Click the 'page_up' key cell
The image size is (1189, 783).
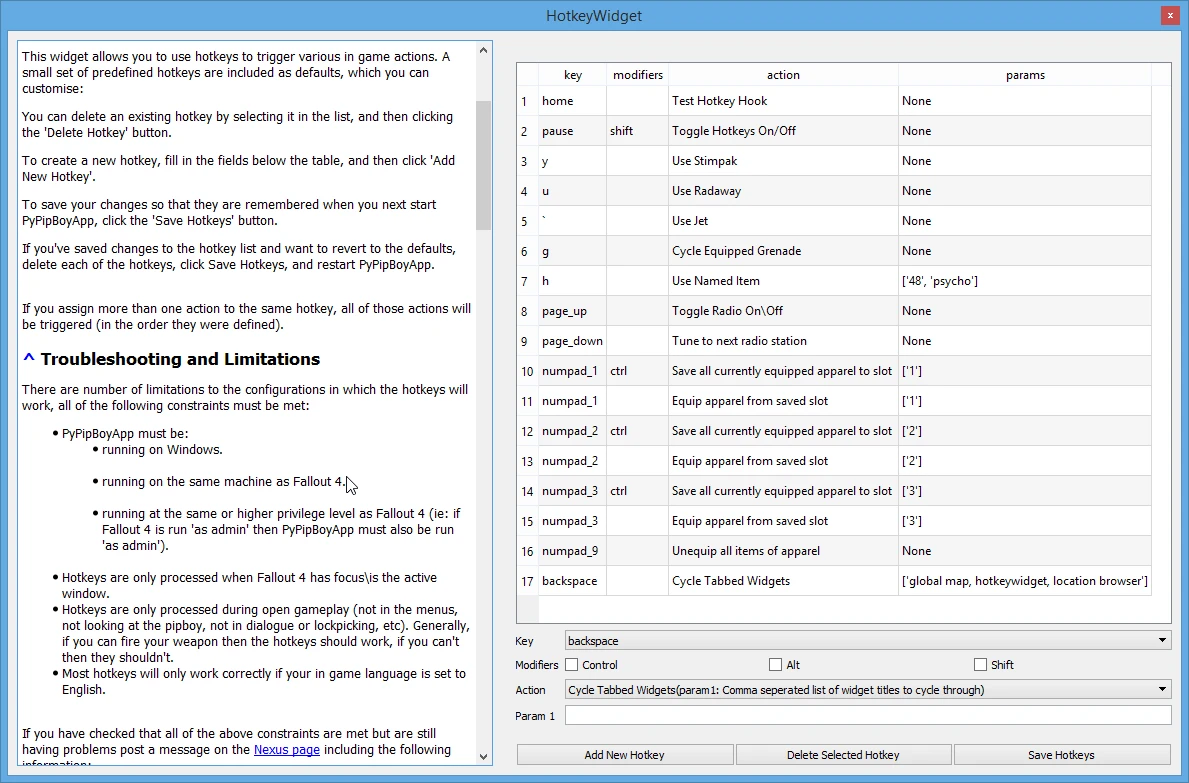coord(573,311)
